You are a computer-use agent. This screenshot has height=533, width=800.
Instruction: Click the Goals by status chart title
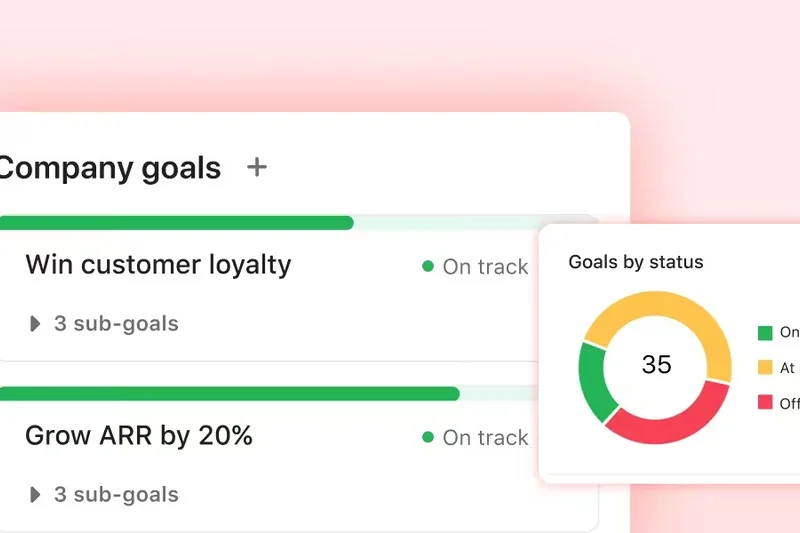(x=636, y=263)
